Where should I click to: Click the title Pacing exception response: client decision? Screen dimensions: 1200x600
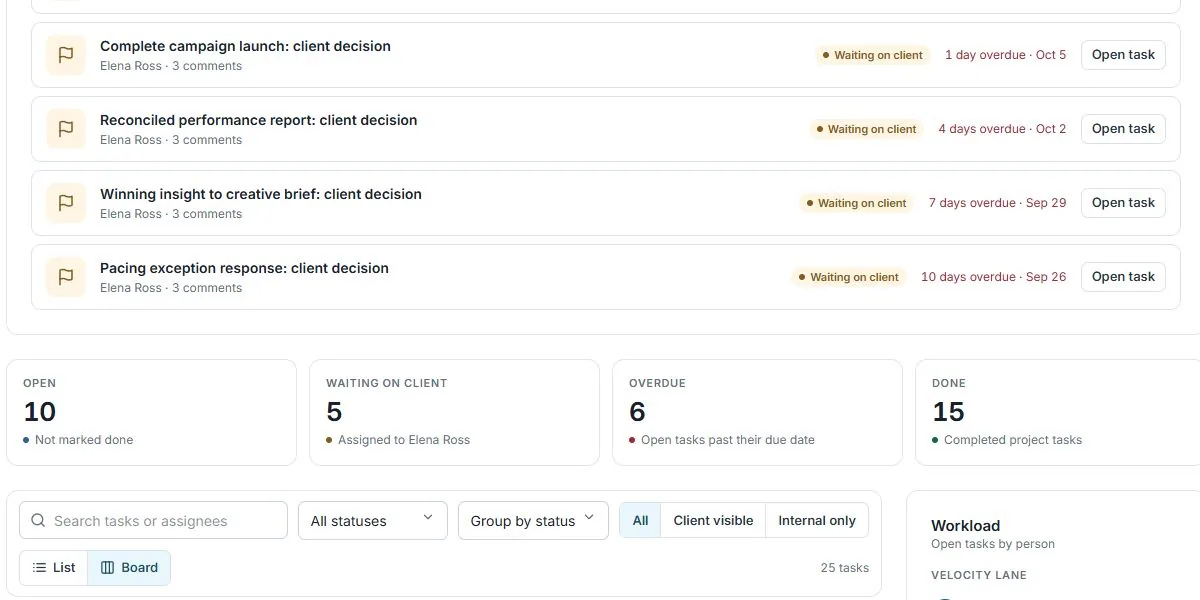pos(244,268)
